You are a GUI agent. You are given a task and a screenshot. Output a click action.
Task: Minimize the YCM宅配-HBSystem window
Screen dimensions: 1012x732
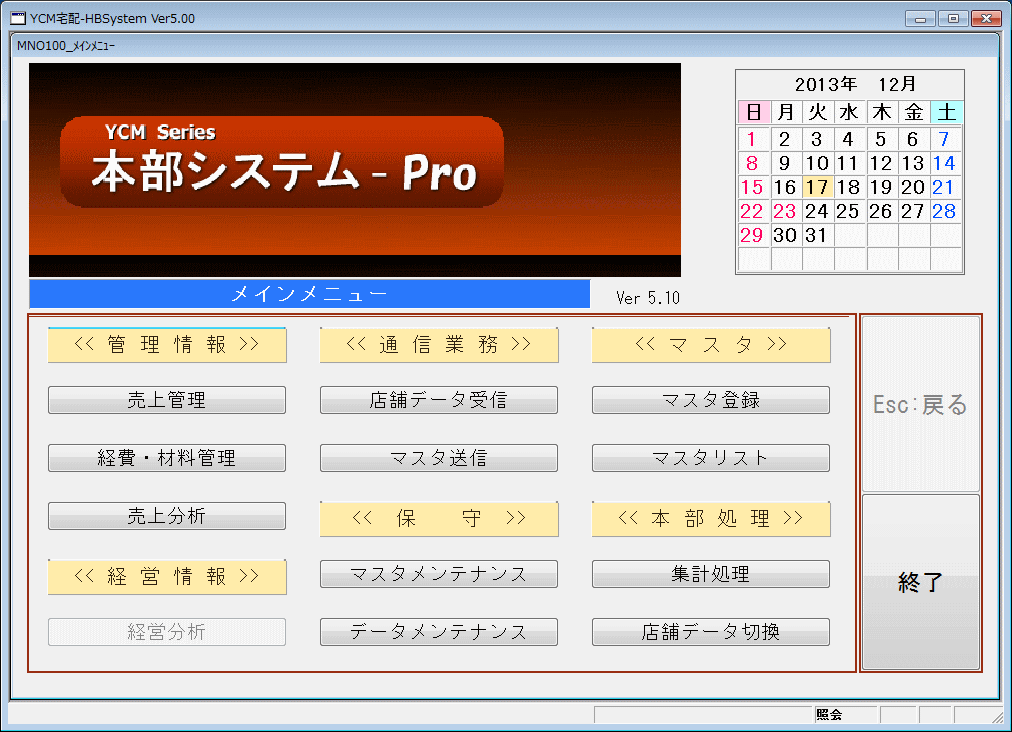920,19
